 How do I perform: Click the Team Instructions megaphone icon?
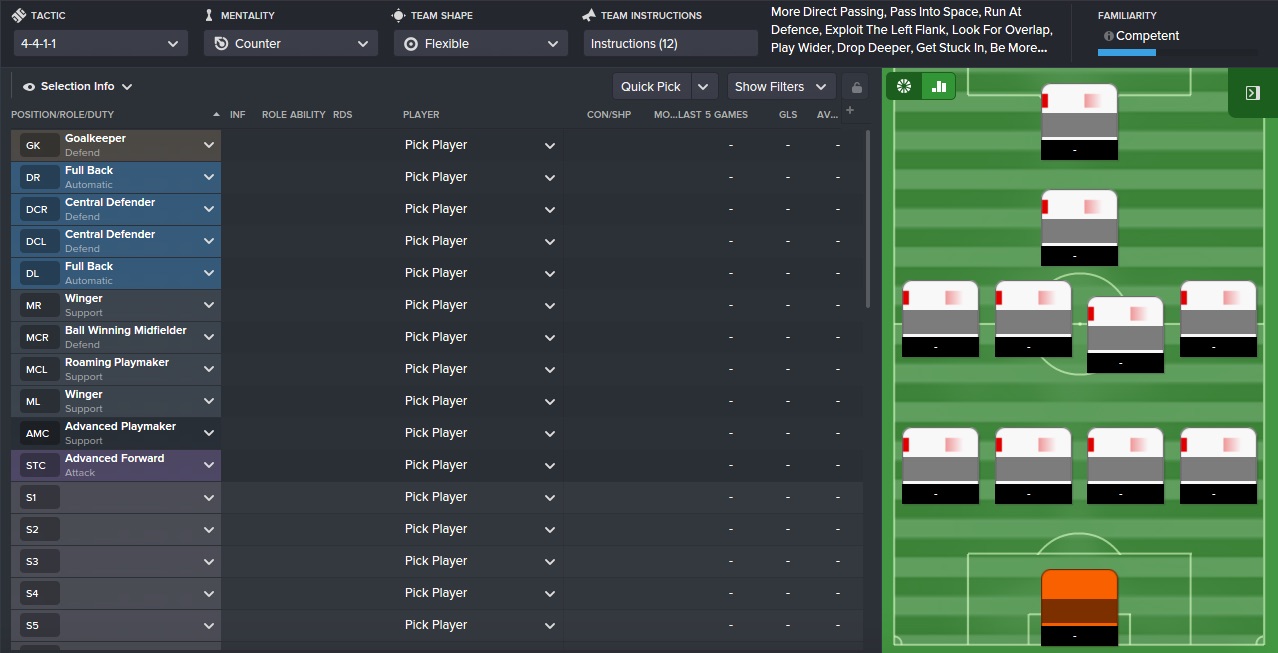tap(589, 15)
